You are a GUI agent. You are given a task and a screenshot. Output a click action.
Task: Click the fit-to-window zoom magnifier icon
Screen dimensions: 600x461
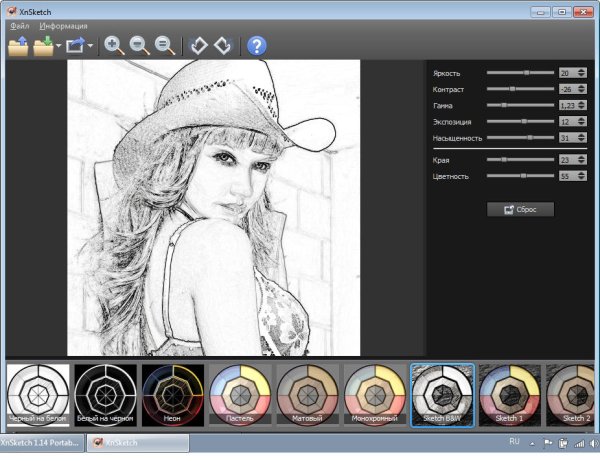(163, 46)
